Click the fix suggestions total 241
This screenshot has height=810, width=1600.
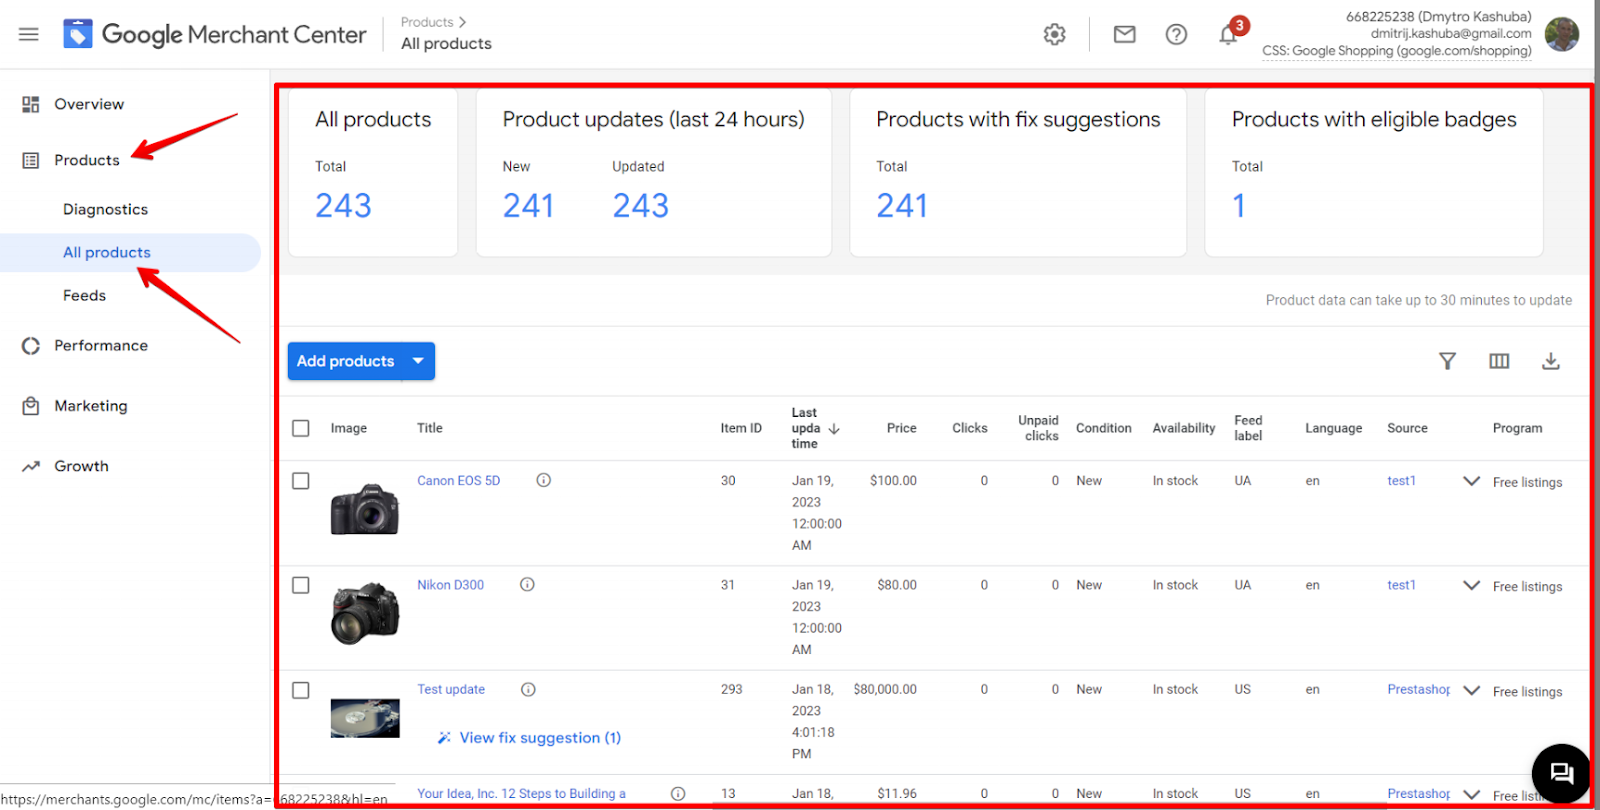tap(902, 206)
